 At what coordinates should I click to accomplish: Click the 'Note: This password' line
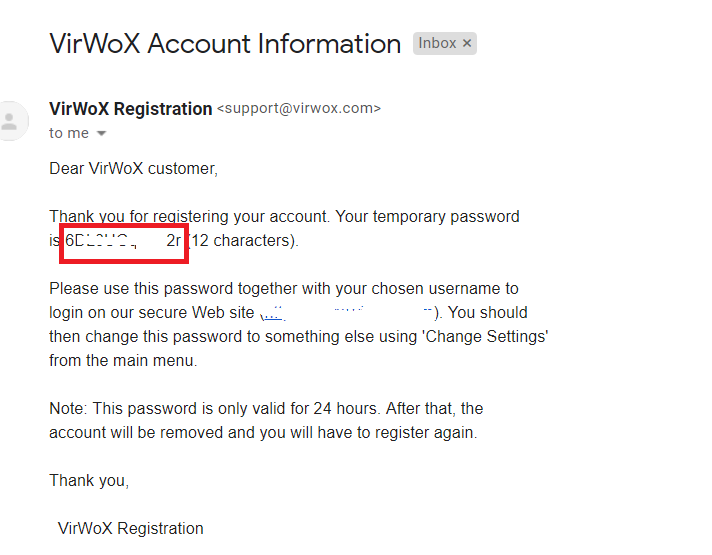pyautogui.click(x=266, y=409)
